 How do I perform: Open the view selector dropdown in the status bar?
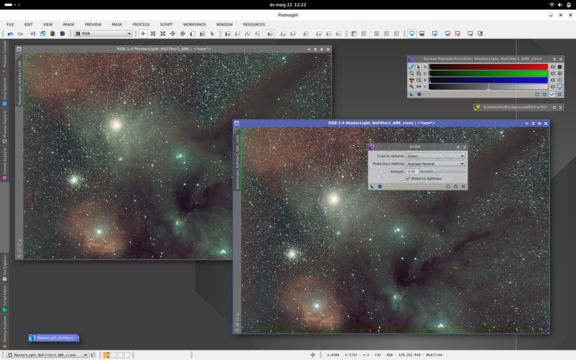(48, 355)
